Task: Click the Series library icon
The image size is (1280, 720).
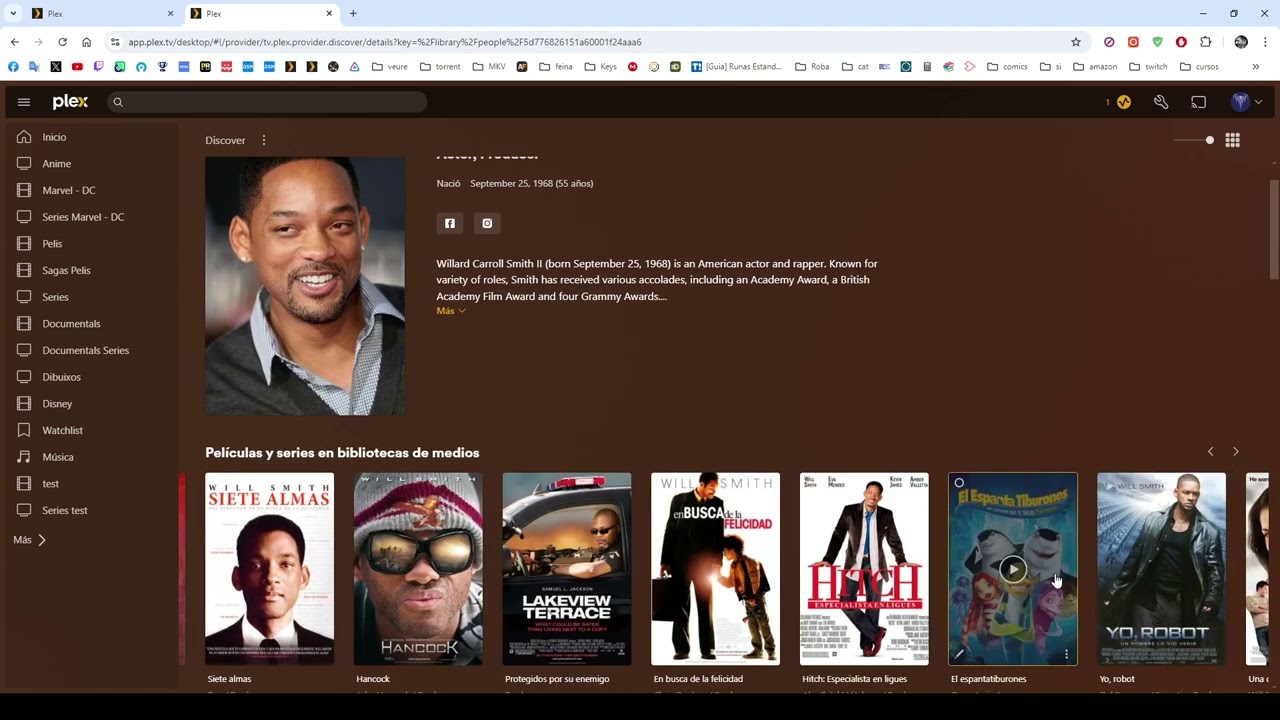Action: (24, 297)
